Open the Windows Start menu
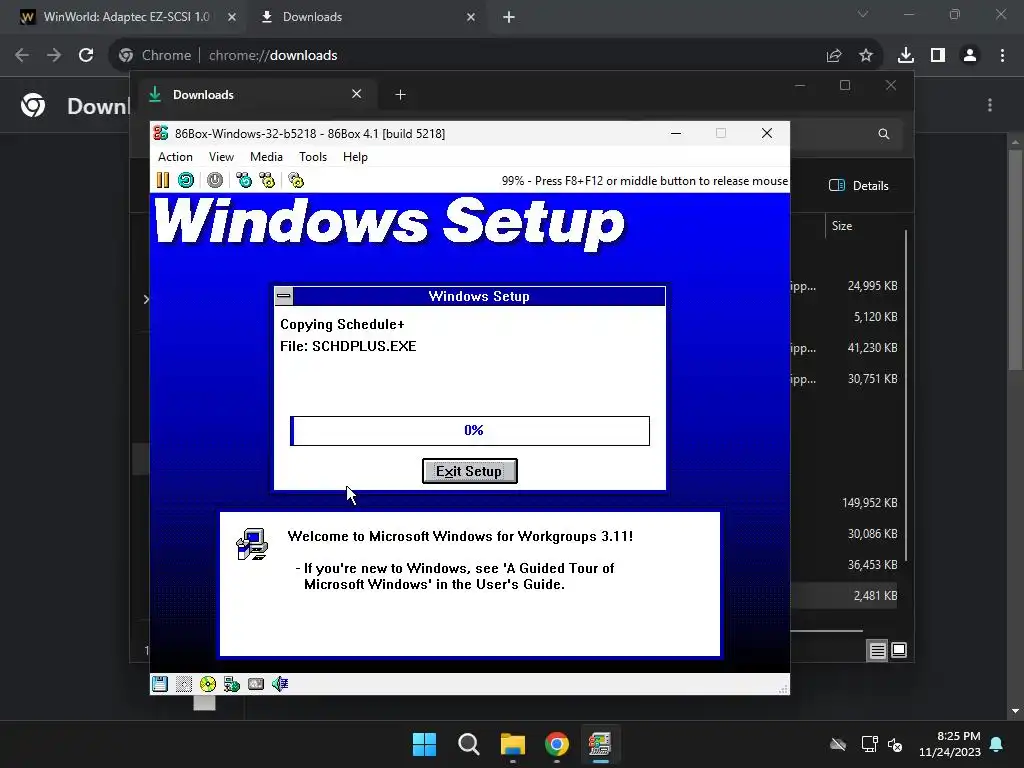This screenshot has height=768, width=1024. click(424, 744)
